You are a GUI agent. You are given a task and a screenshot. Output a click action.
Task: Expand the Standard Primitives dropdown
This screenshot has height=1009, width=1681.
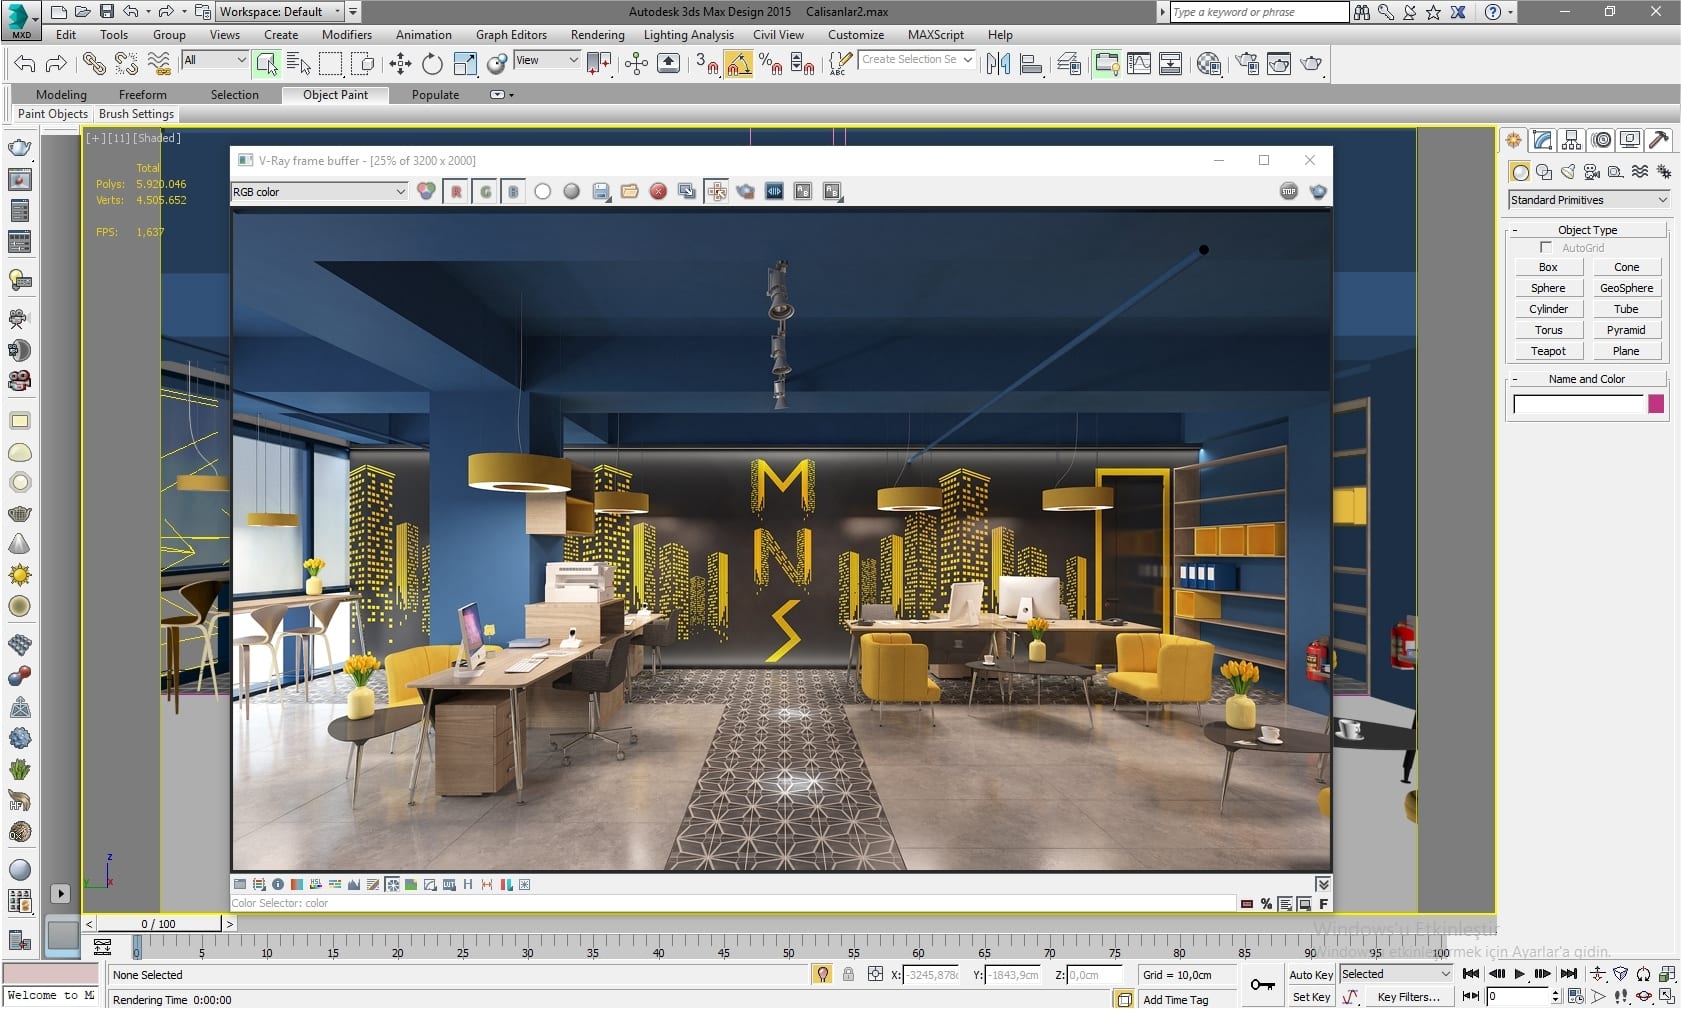pyautogui.click(x=1588, y=200)
